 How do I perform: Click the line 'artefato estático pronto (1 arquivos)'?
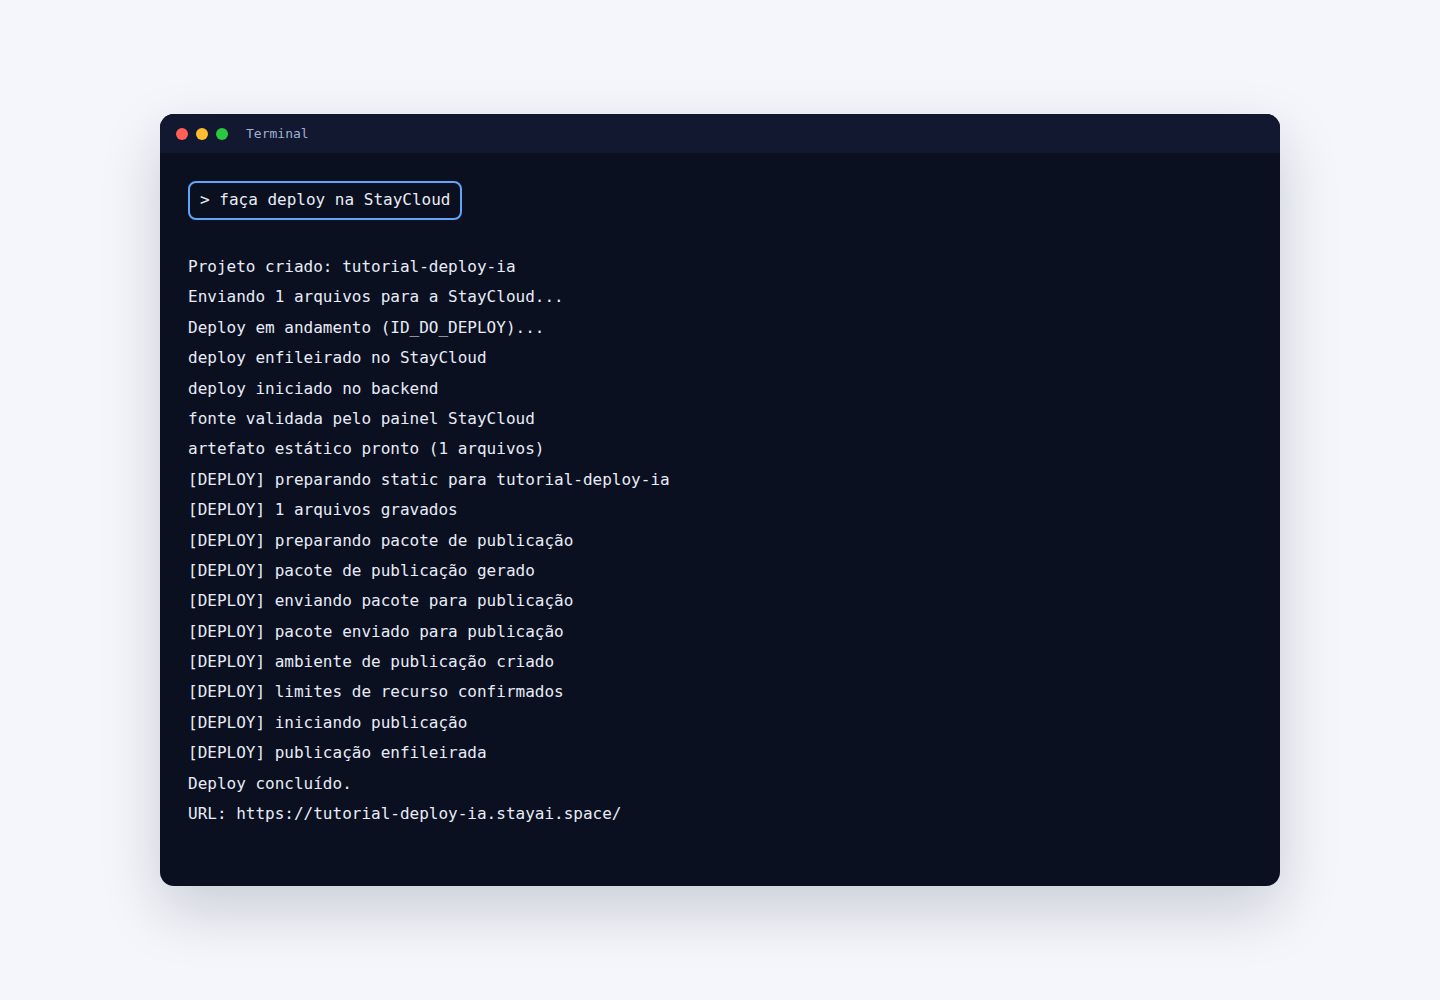[366, 449]
